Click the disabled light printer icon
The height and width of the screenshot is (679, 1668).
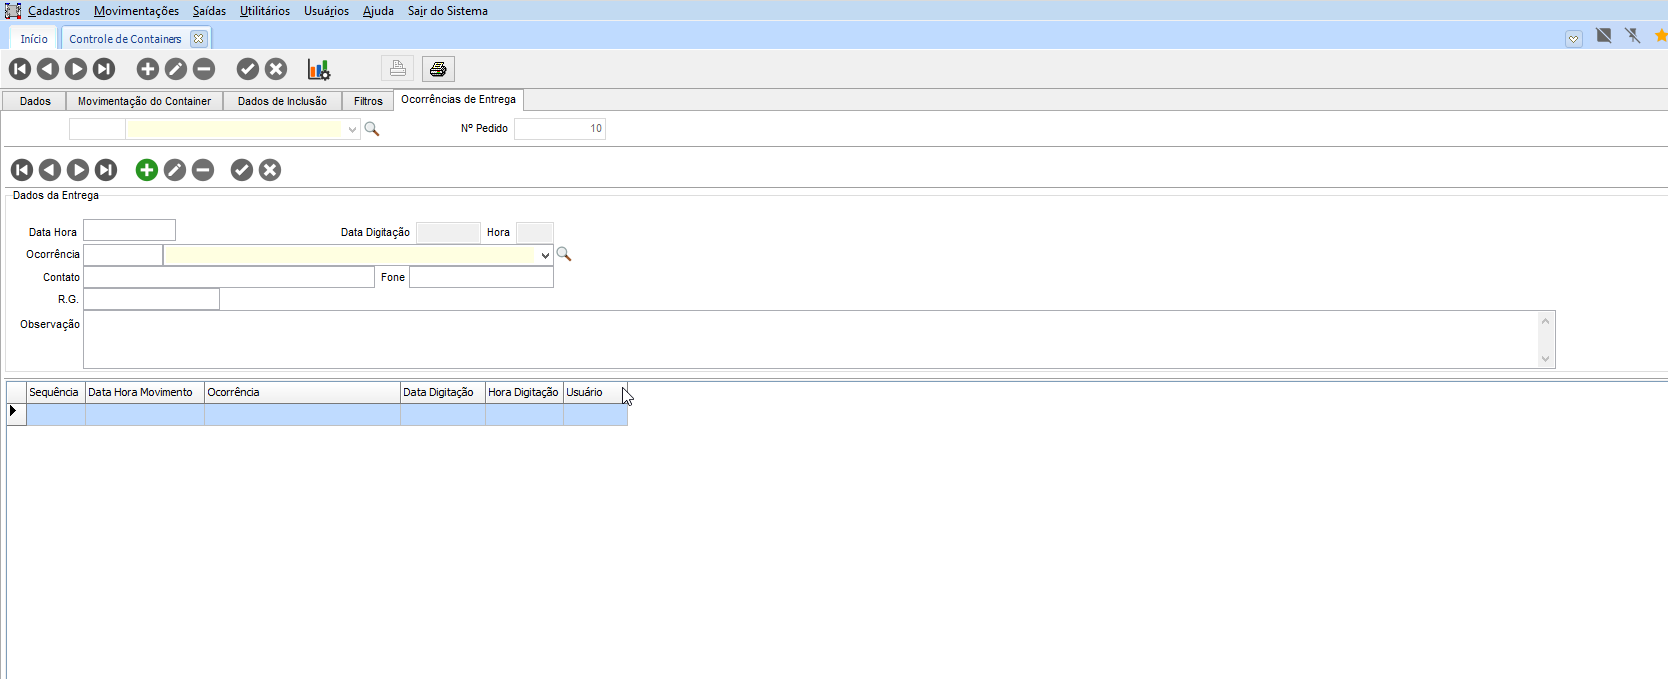397,69
